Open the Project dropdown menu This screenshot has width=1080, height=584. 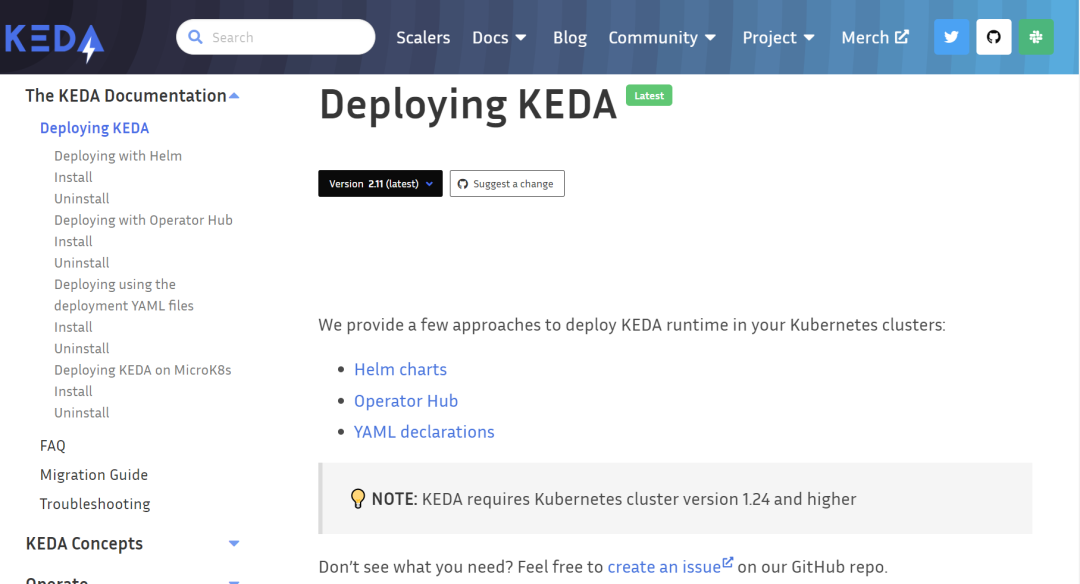click(x=778, y=37)
